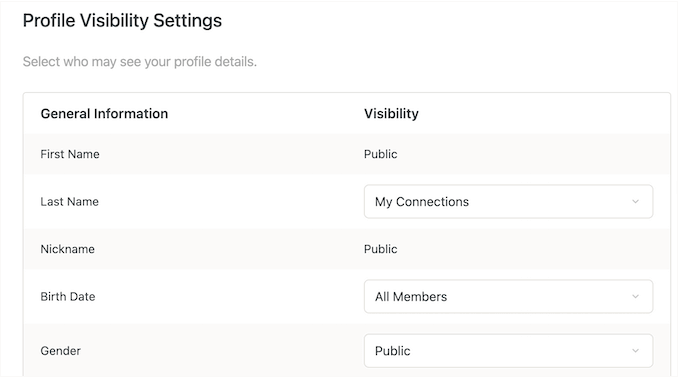Click the 'General Information' column header
The width and height of the screenshot is (680, 379).
click(x=104, y=114)
